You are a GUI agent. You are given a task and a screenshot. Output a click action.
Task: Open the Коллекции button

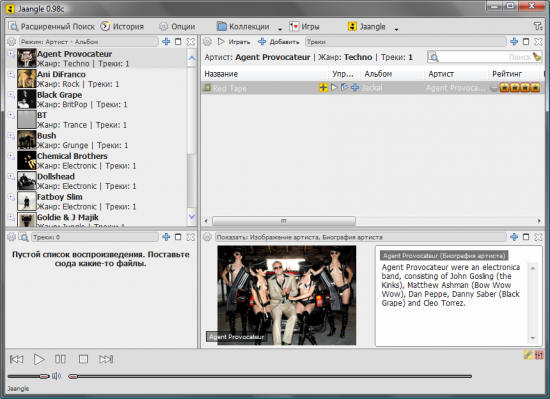pos(243,27)
